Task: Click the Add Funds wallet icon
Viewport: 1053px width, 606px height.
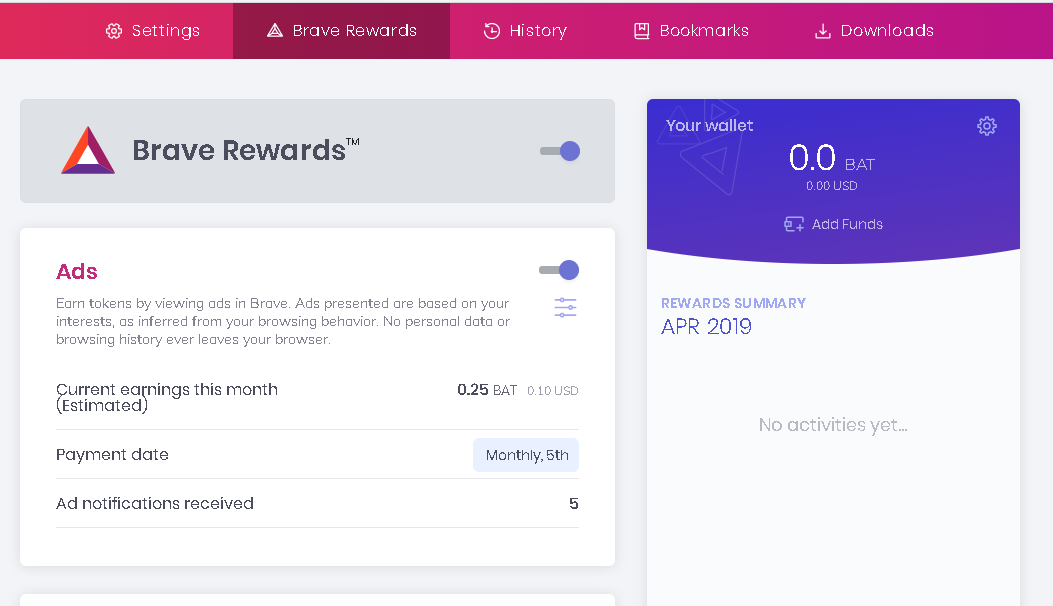Action: coord(794,224)
